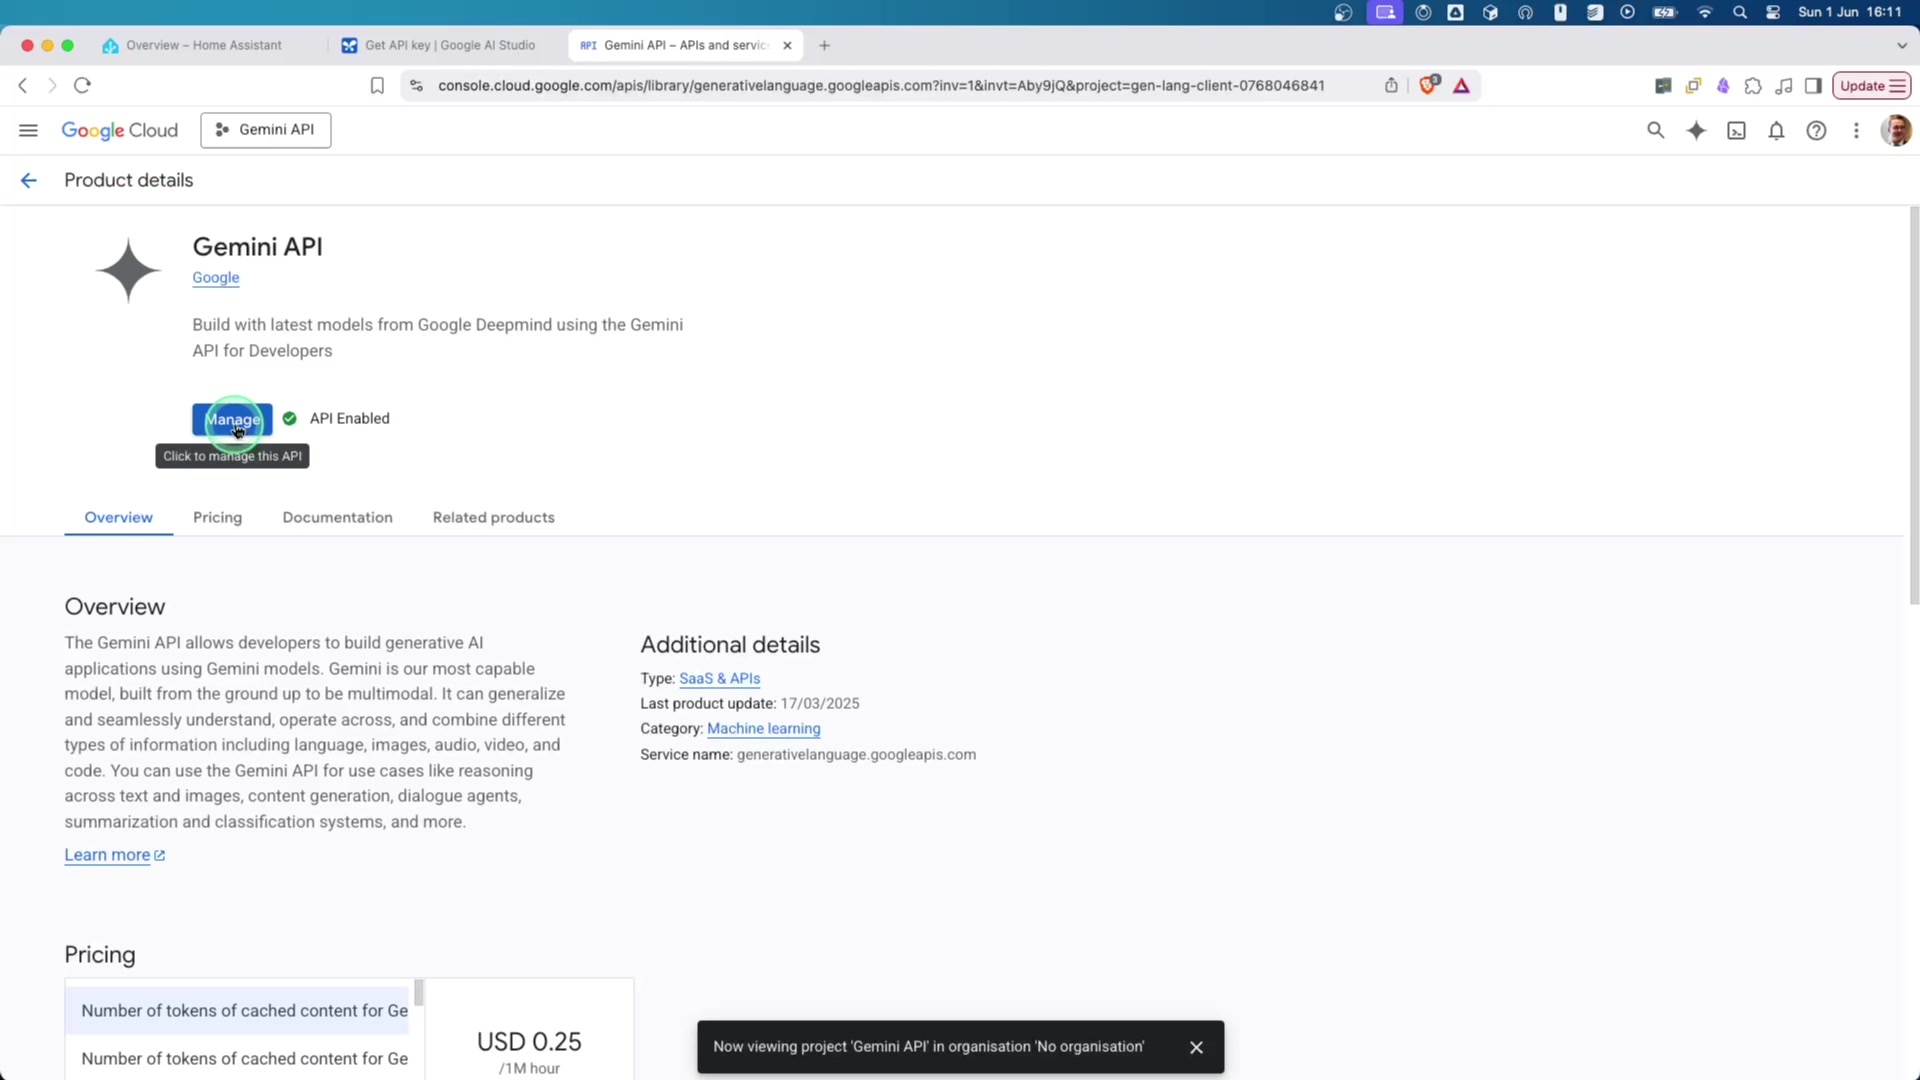The width and height of the screenshot is (1920, 1080).
Task: Open the Gemini API project picker
Action: (265, 130)
